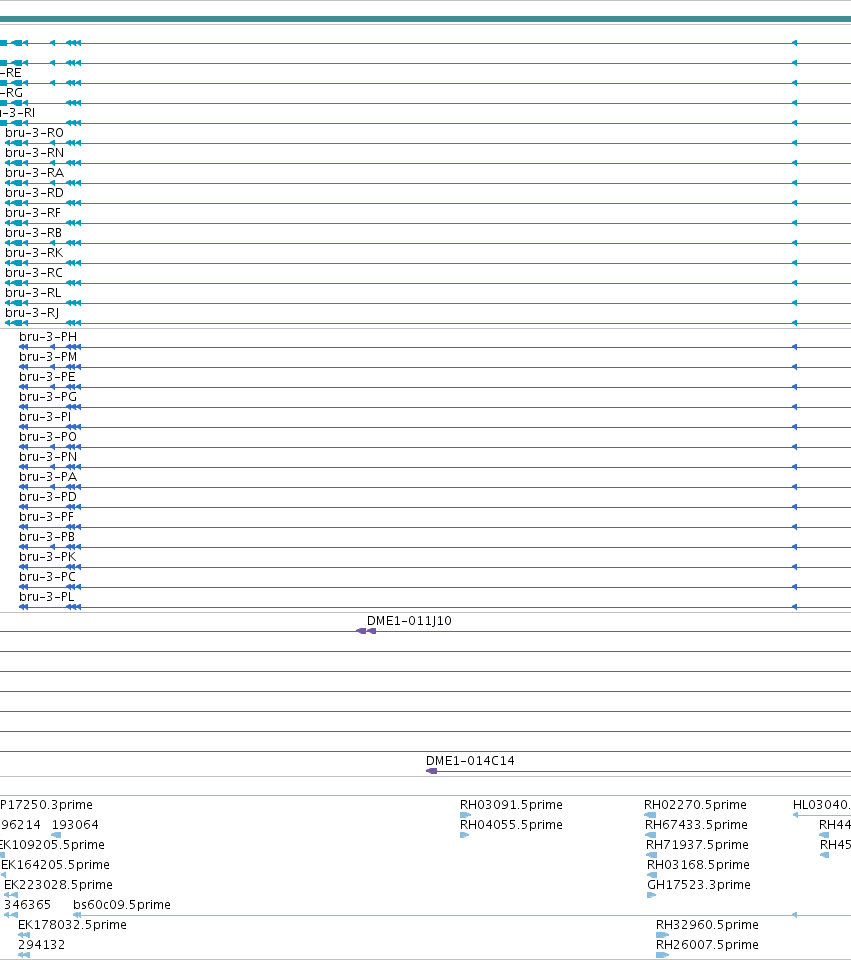851x960 pixels.
Task: Click the EK223028.5prime EST label
Action: pyautogui.click(x=58, y=885)
